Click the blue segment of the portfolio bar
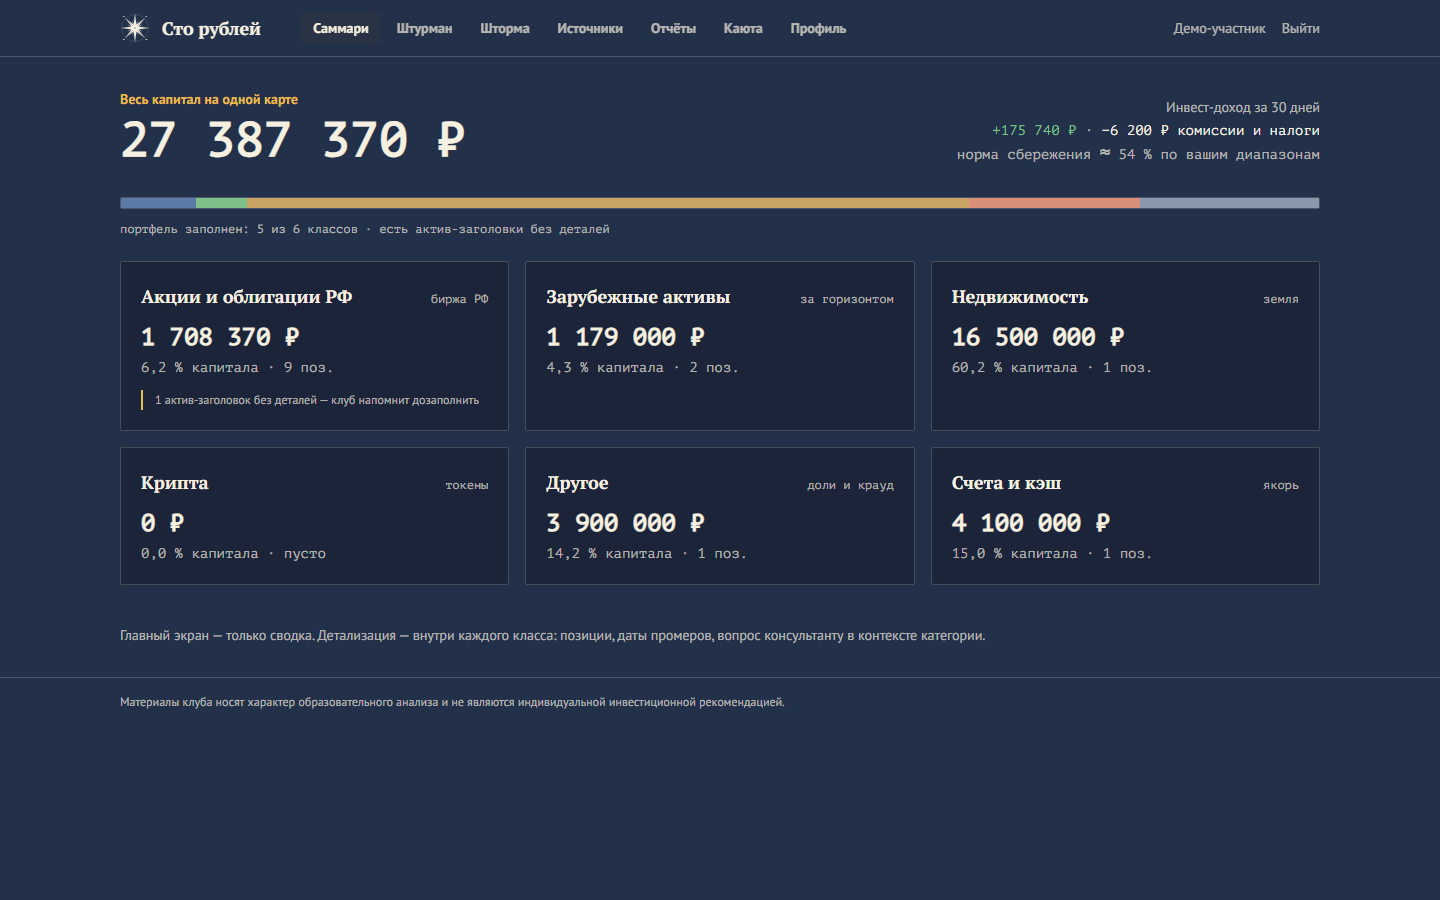The height and width of the screenshot is (900, 1440). coord(158,203)
